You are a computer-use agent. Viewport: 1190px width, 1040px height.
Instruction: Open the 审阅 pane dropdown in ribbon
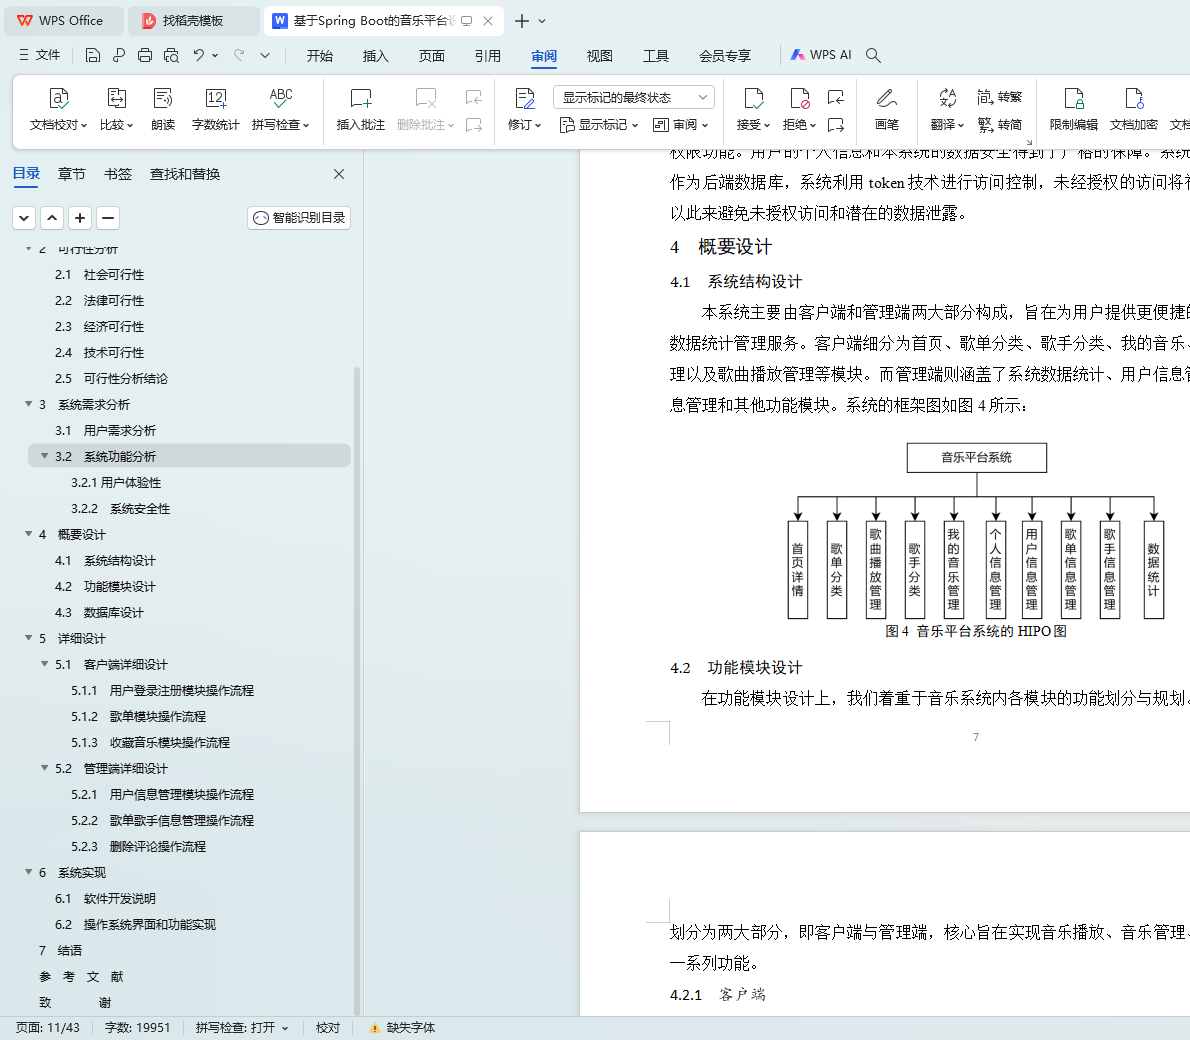click(x=681, y=124)
